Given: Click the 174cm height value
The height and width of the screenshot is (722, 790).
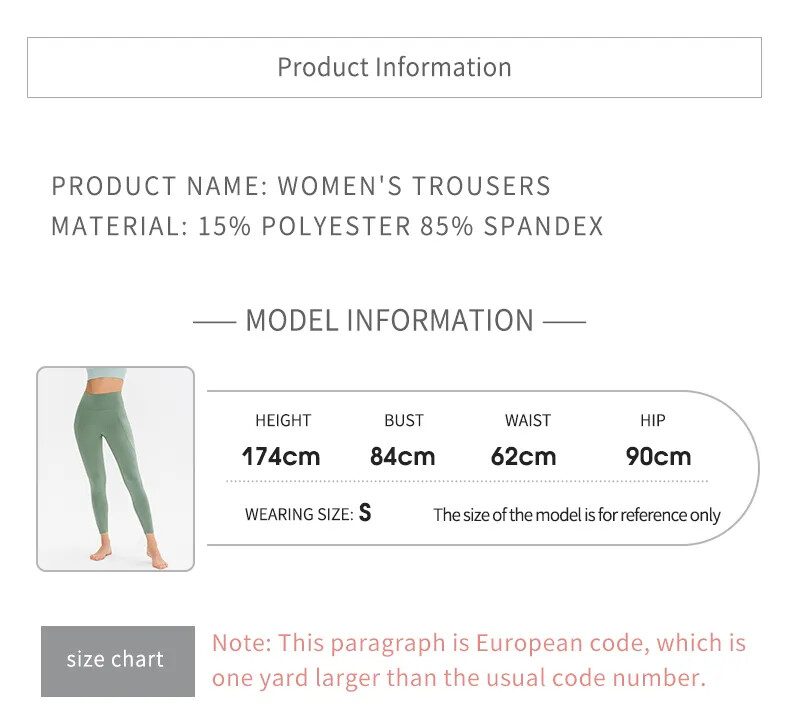Looking at the screenshot, I should pos(281,456).
